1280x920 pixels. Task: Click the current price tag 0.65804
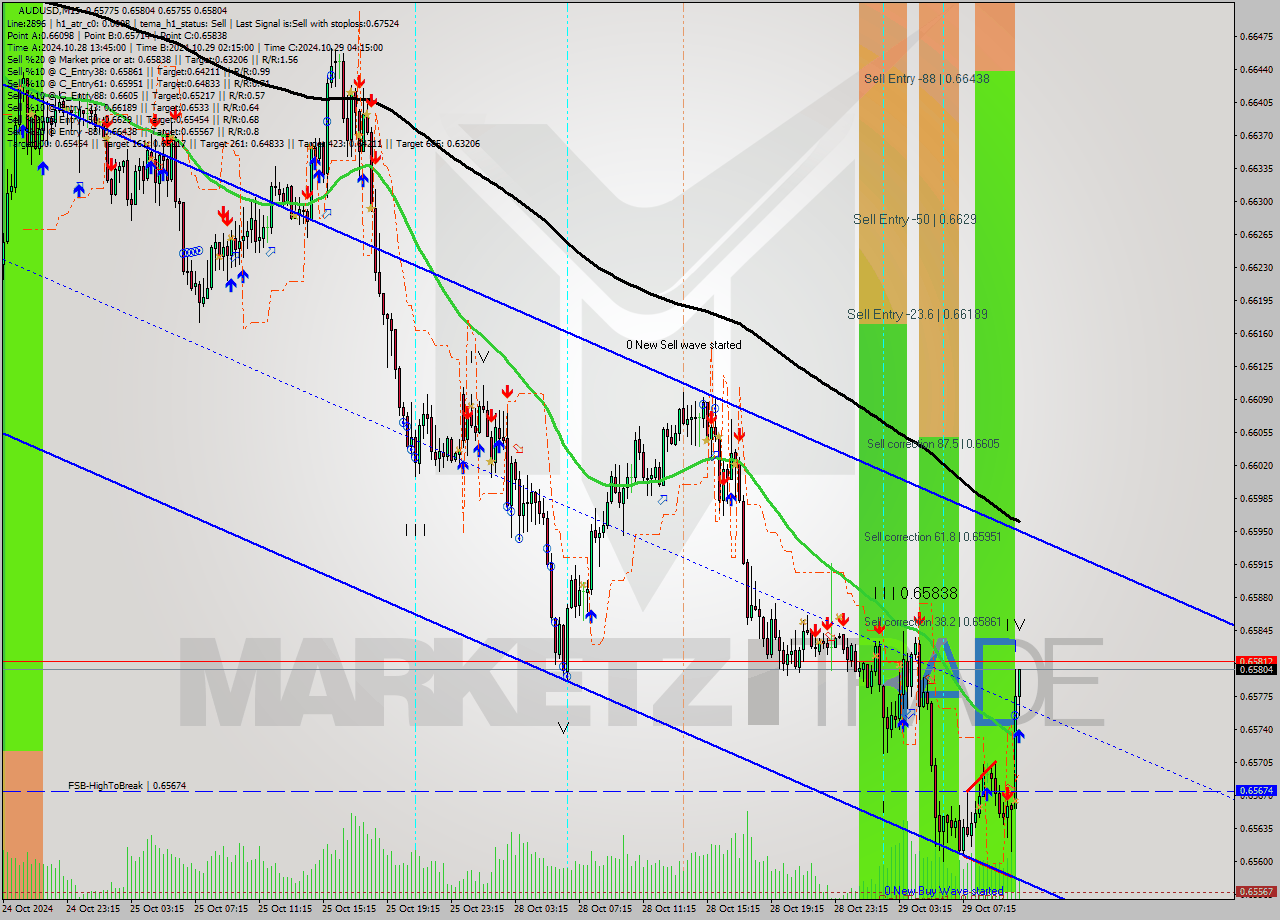coord(1256,669)
